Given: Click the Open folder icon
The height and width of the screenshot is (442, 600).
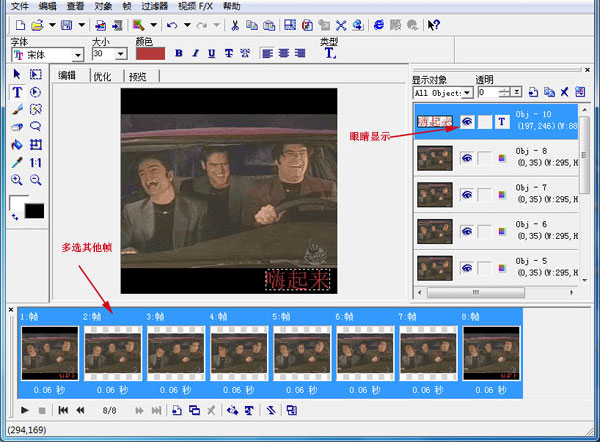Looking at the screenshot, I should pyautogui.click(x=37, y=25).
